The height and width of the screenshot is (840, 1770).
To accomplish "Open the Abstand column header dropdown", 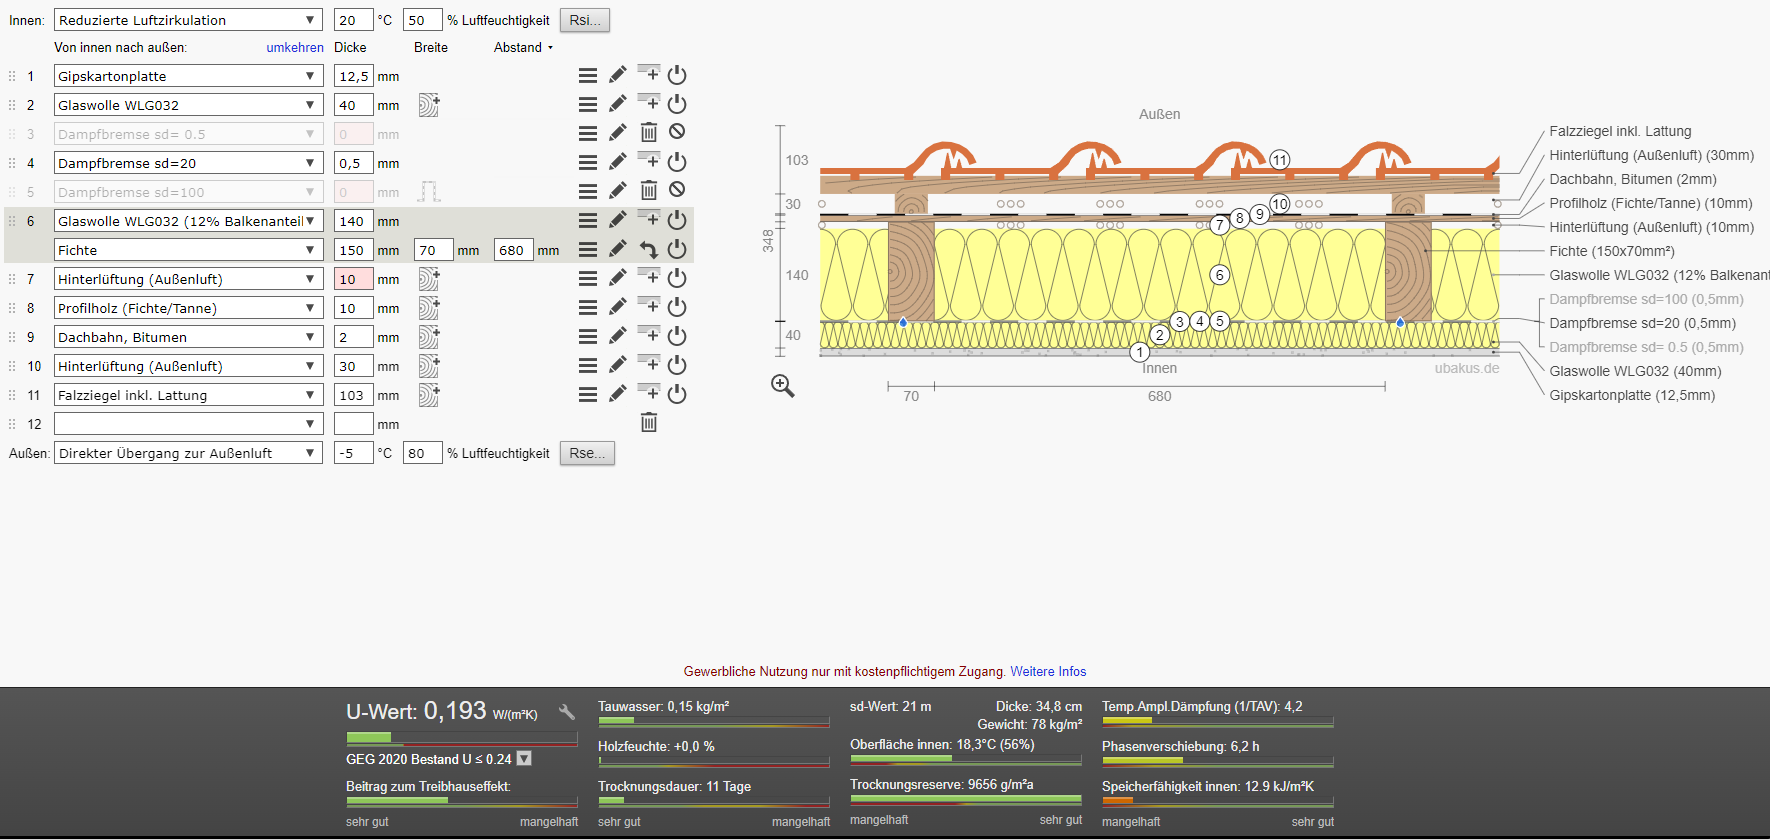I will (x=523, y=47).
